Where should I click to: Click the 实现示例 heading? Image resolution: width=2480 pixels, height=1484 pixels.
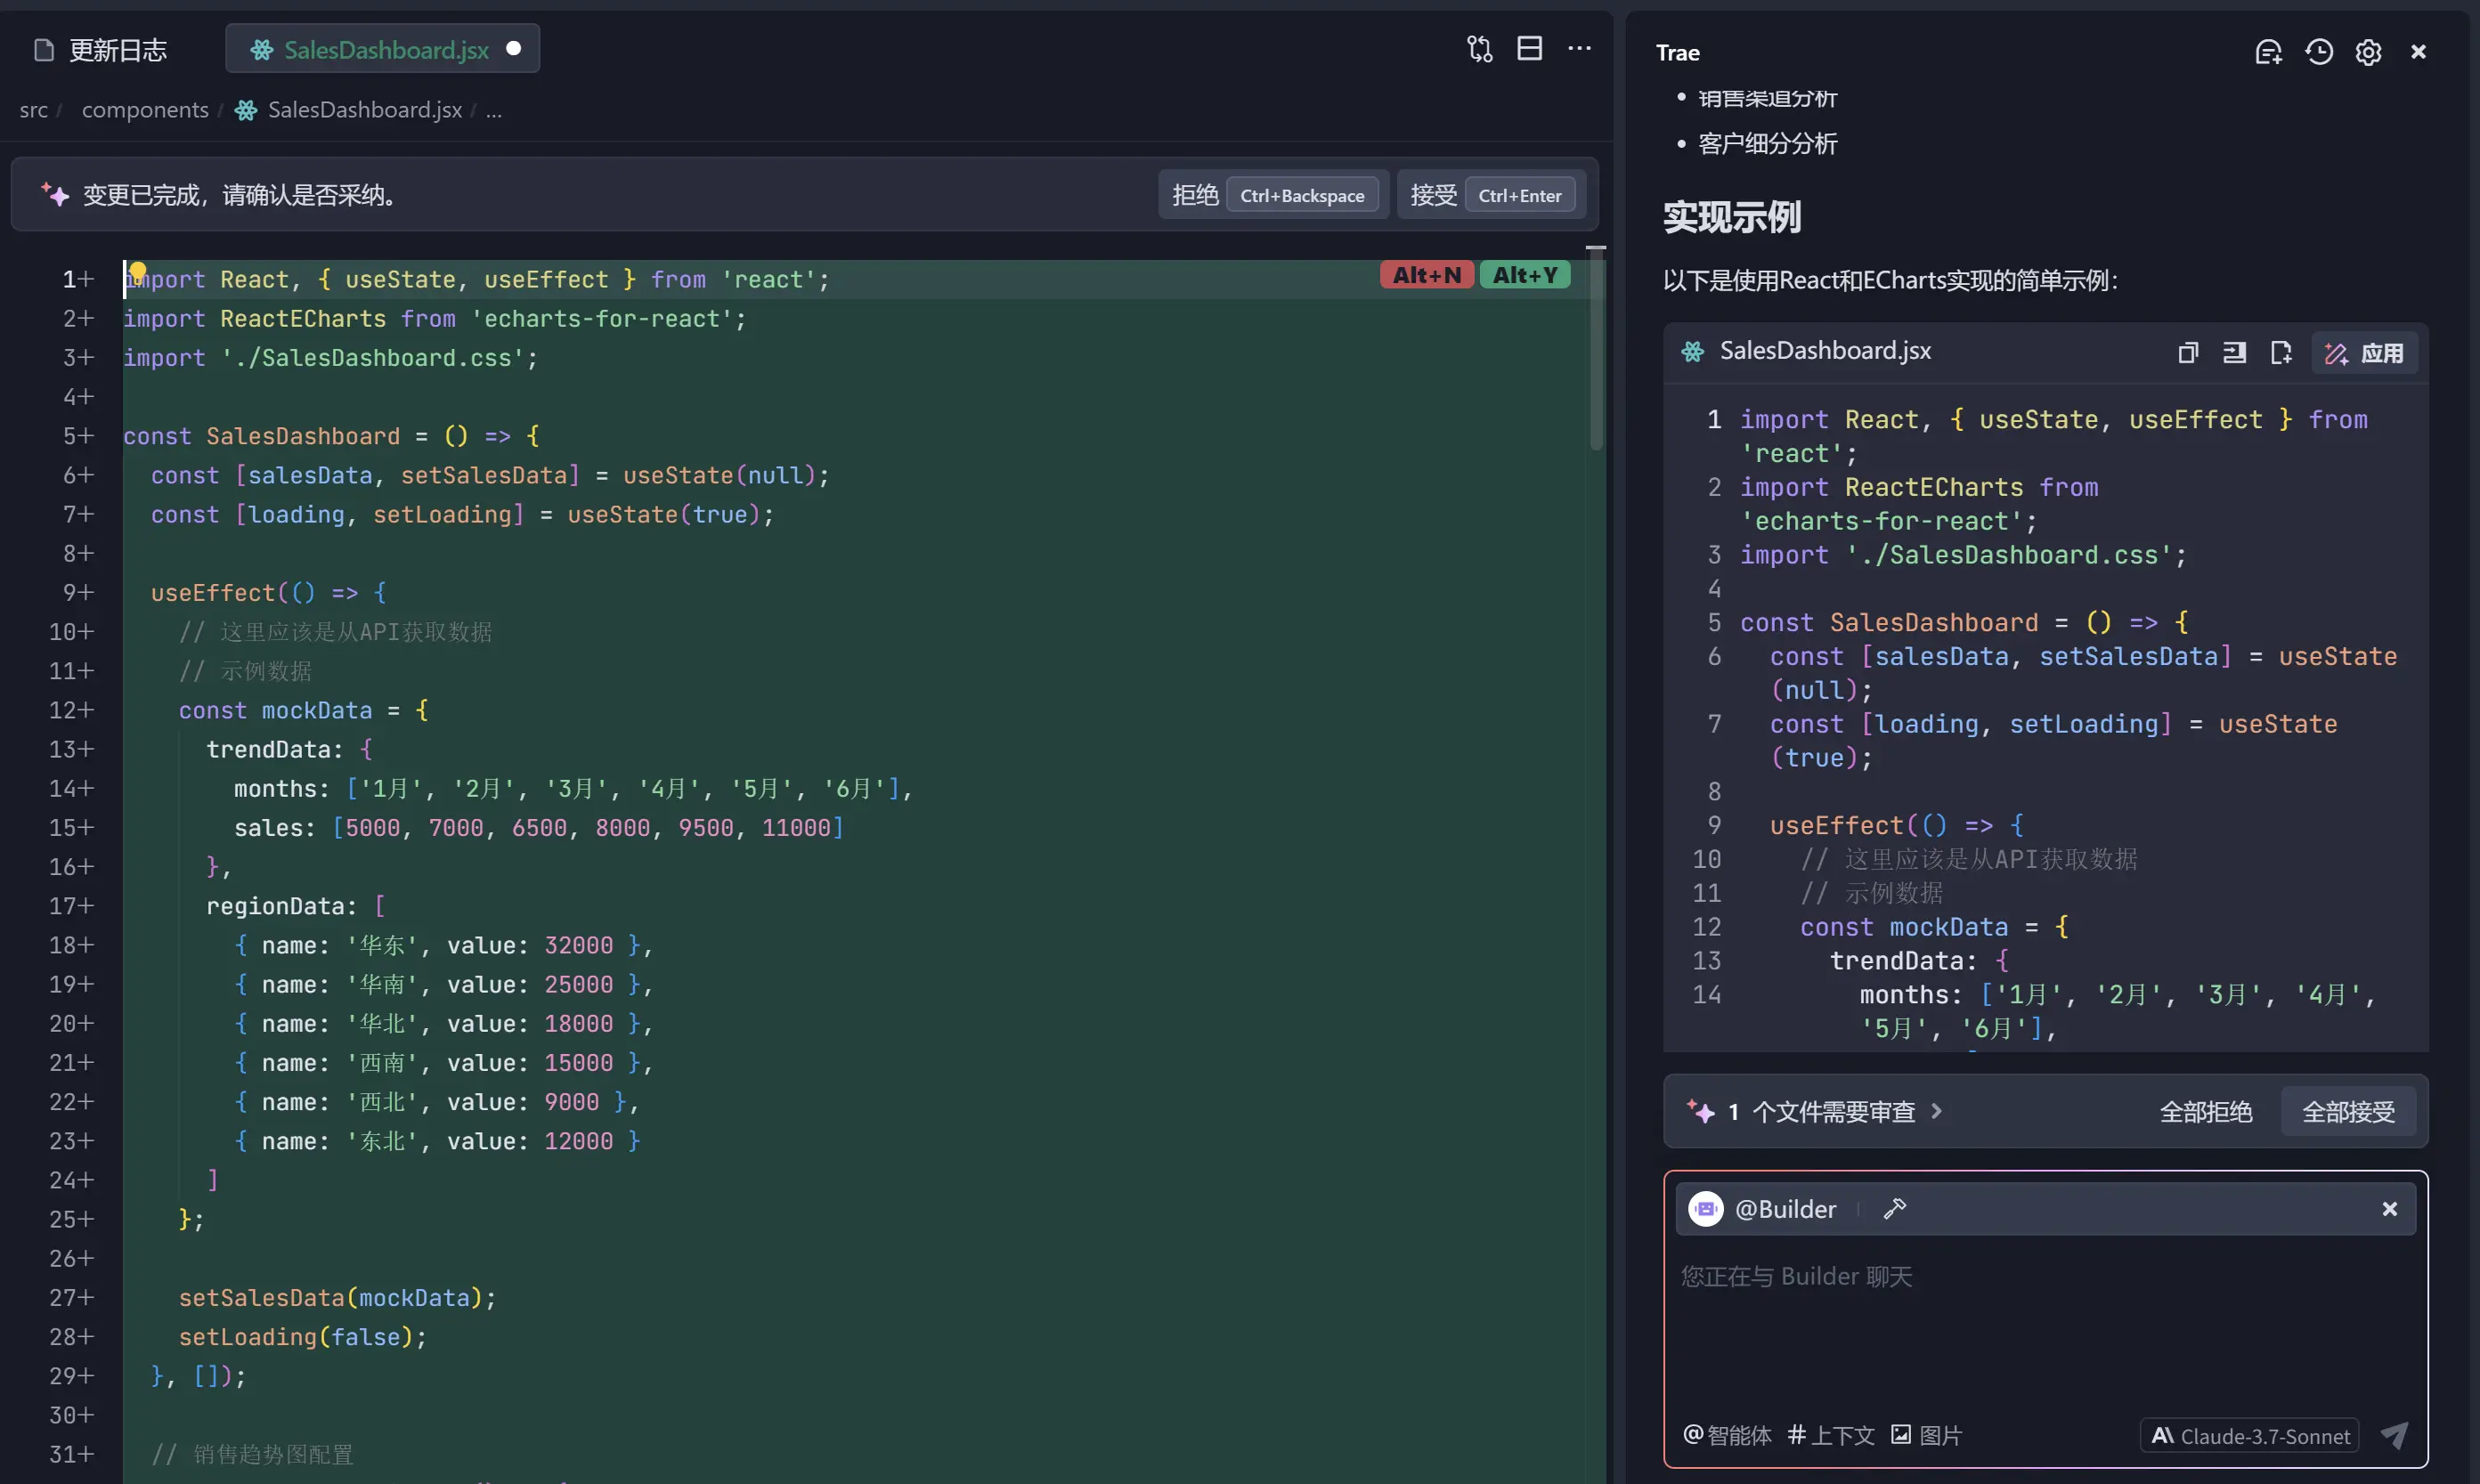[1733, 217]
